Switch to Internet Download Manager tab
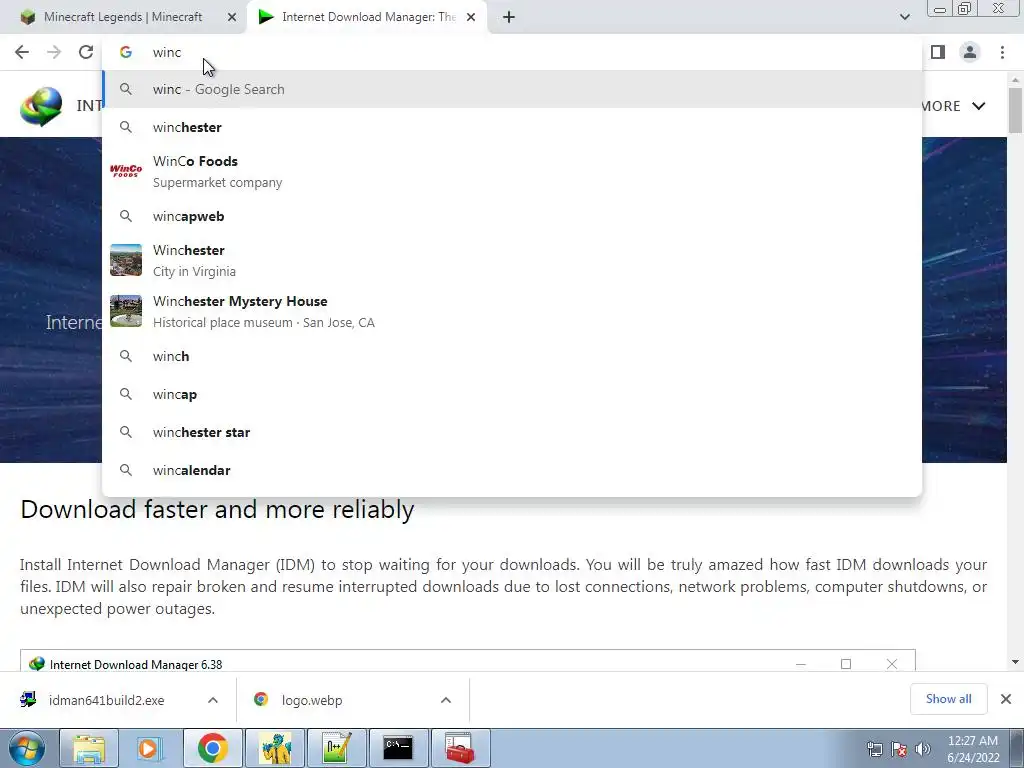The width and height of the screenshot is (1024, 768). pyautogui.click(x=367, y=17)
